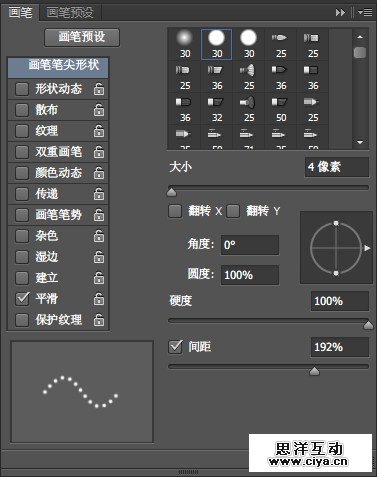Image resolution: width=377 pixels, height=477 pixels.
Task: Open the 传递 settings label
Action: point(47,194)
